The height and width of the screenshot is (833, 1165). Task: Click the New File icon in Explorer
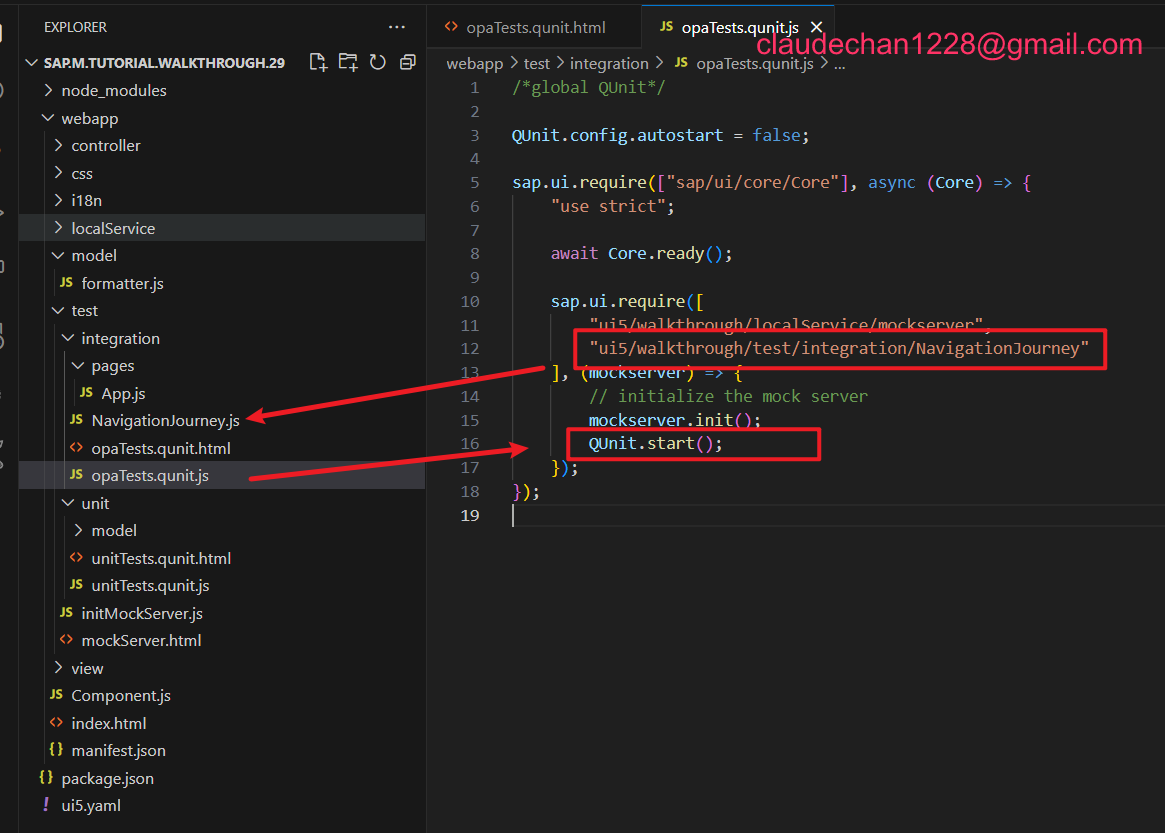pos(318,62)
